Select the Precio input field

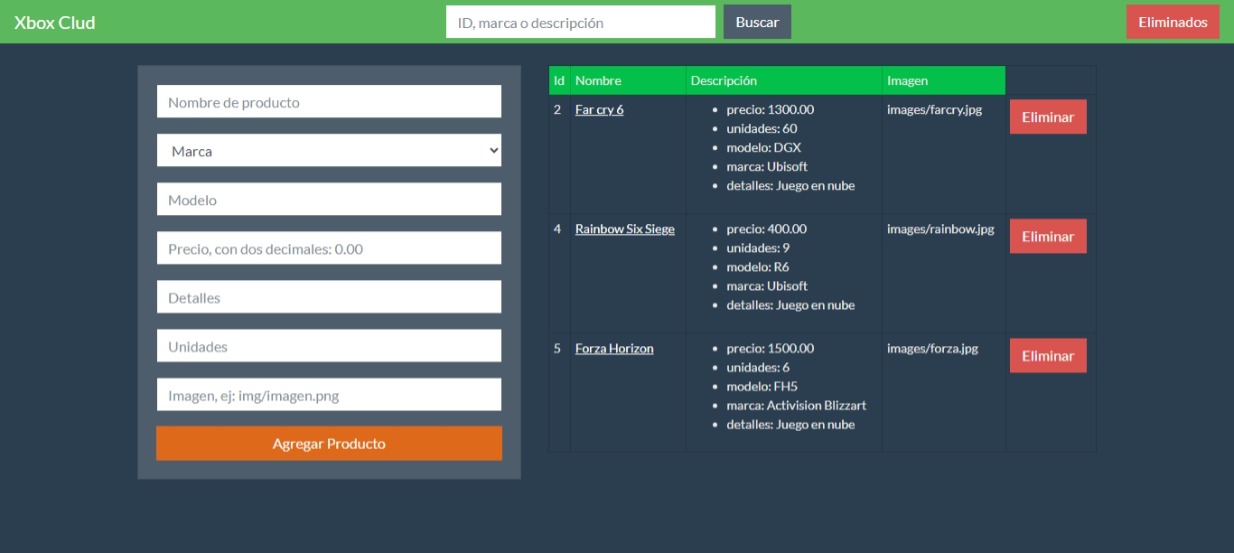(x=329, y=249)
